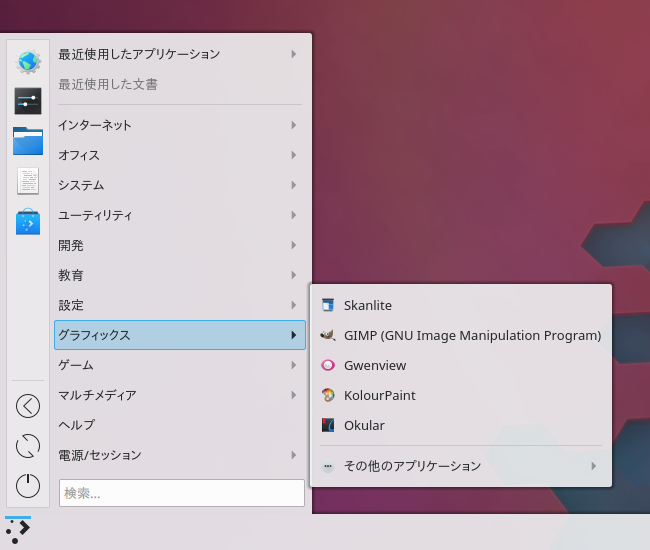Open the web browser globe icon
The width and height of the screenshot is (650, 550).
tap(28, 62)
